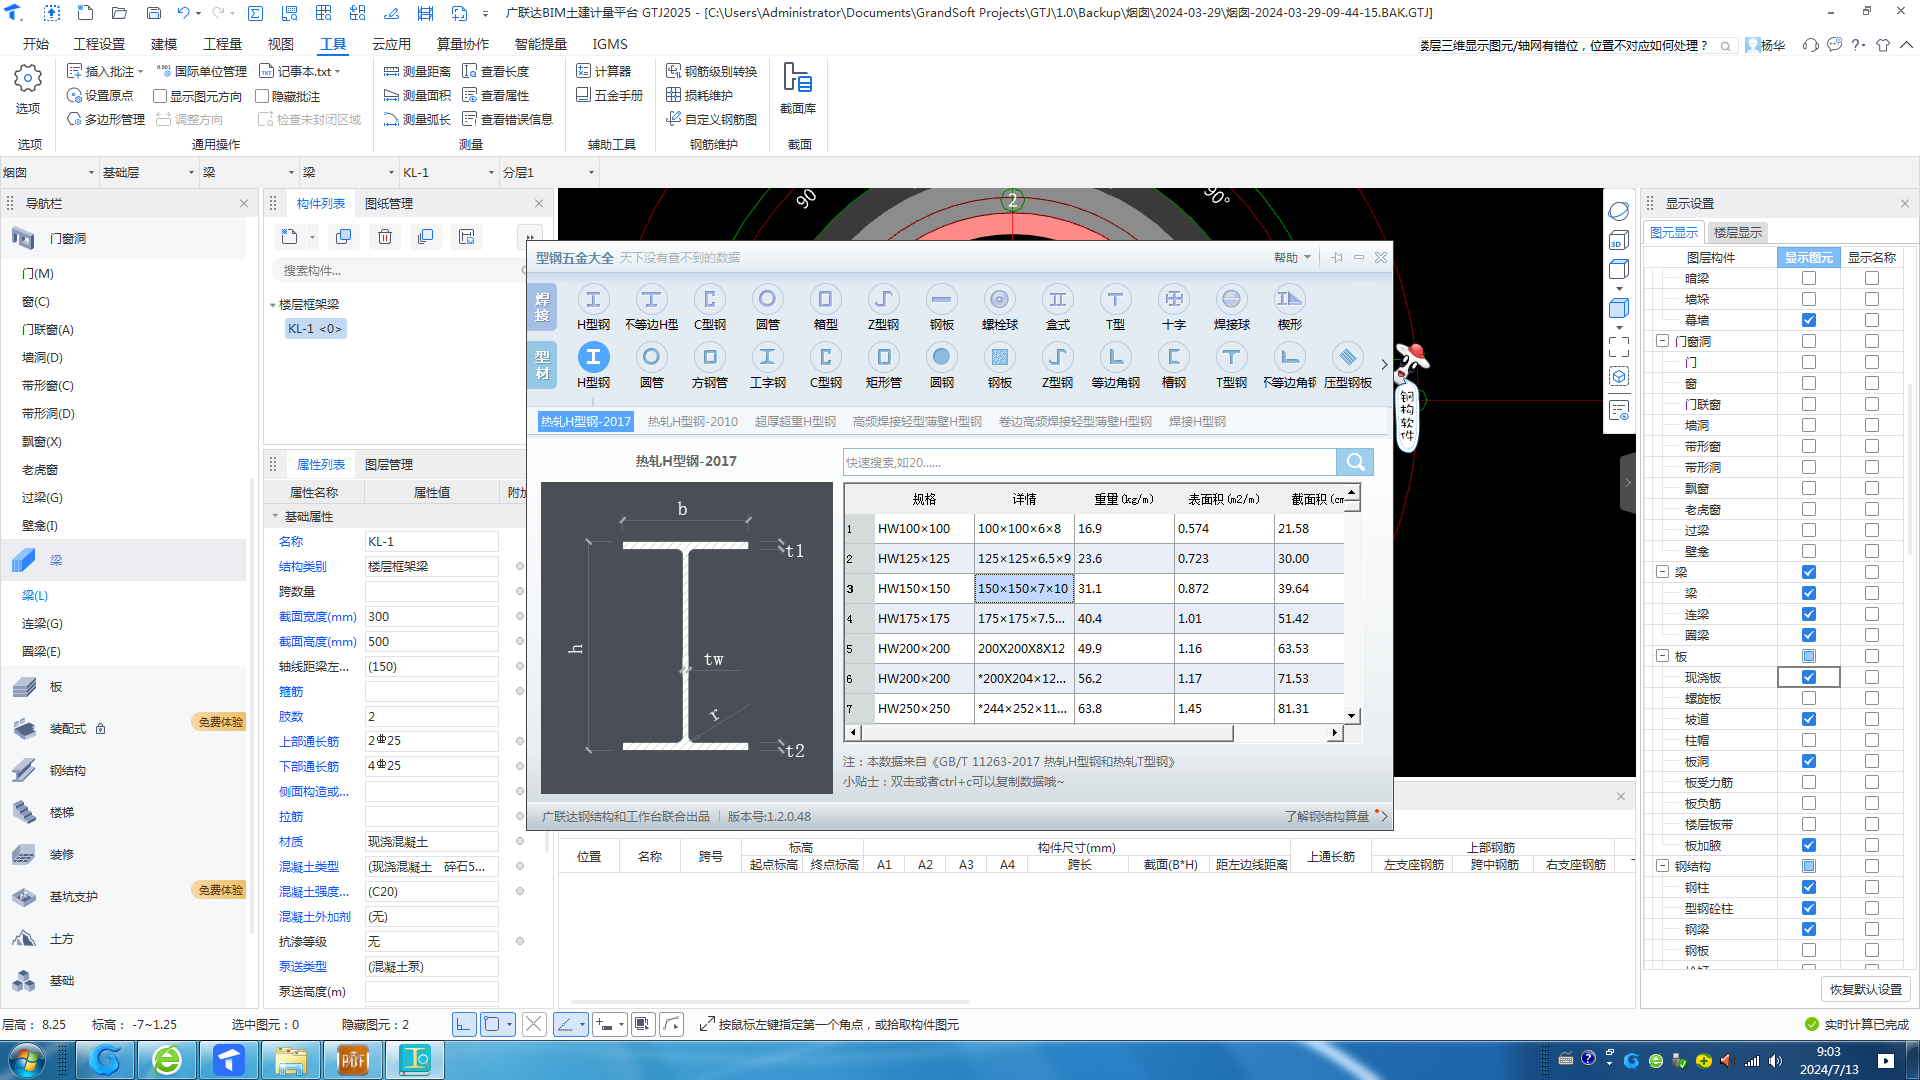
Task: Click 显示名称 column header
Action: tap(1871, 258)
